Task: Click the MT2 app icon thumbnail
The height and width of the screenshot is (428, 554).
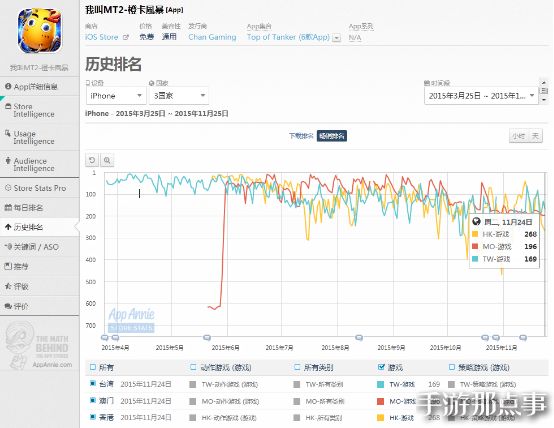Action: tap(40, 31)
